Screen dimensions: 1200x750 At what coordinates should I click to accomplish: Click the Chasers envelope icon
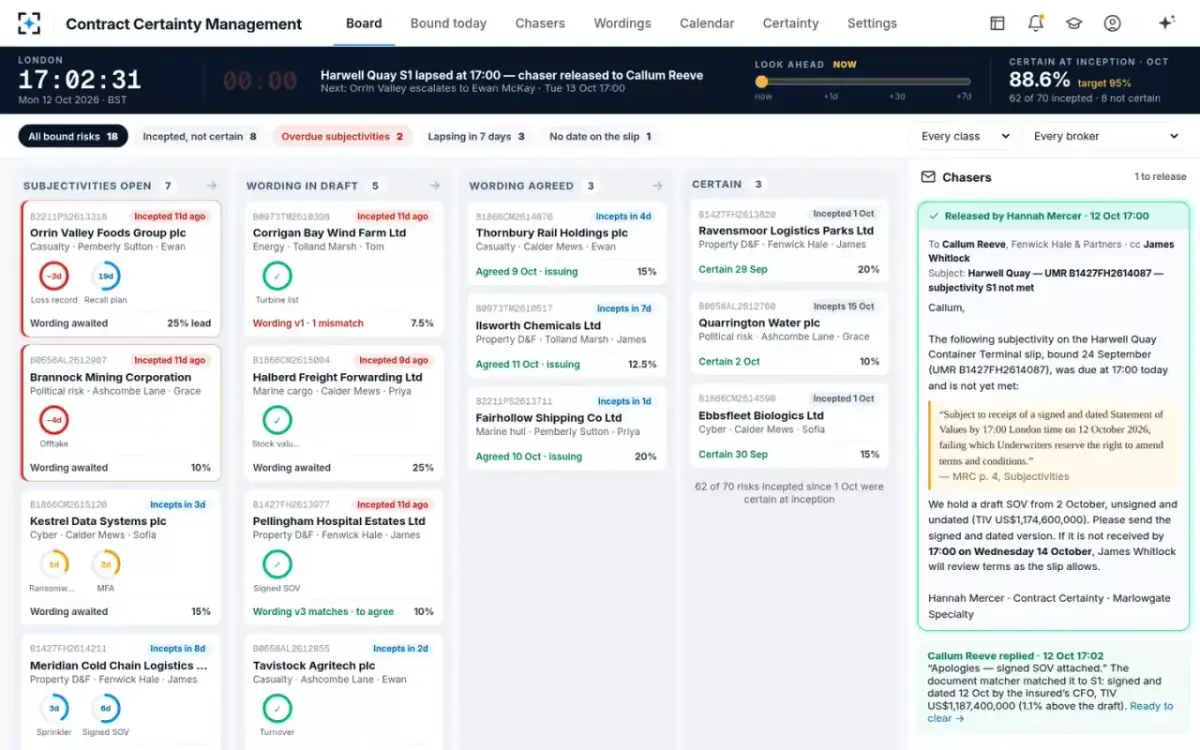(x=927, y=177)
